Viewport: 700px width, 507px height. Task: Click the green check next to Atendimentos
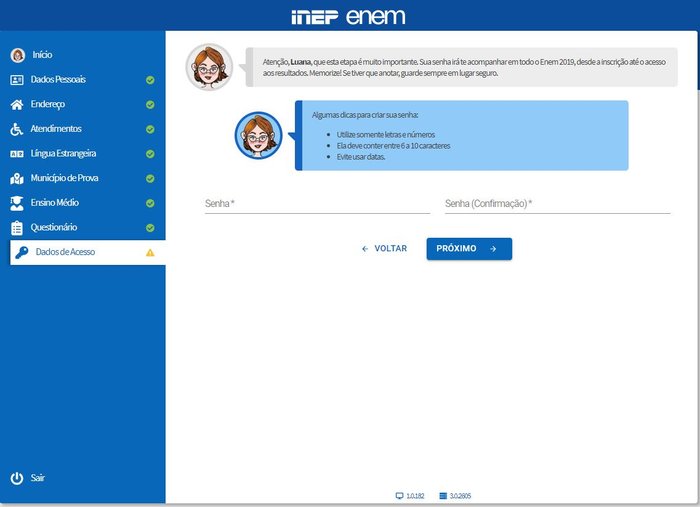150,129
